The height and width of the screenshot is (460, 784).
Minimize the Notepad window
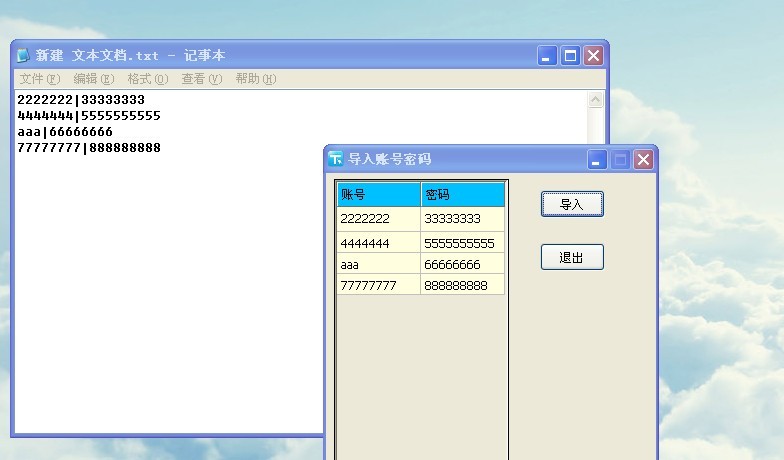(547, 56)
